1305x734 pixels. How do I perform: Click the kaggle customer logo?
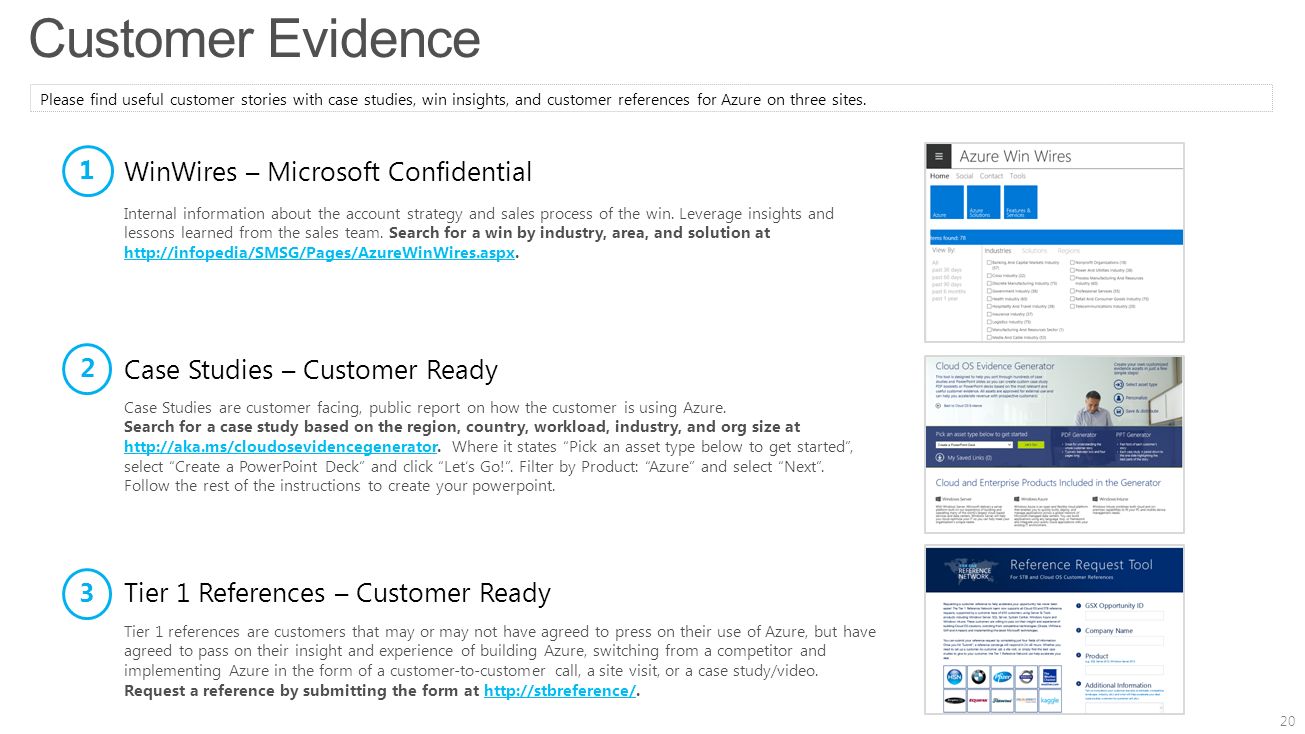[1050, 700]
